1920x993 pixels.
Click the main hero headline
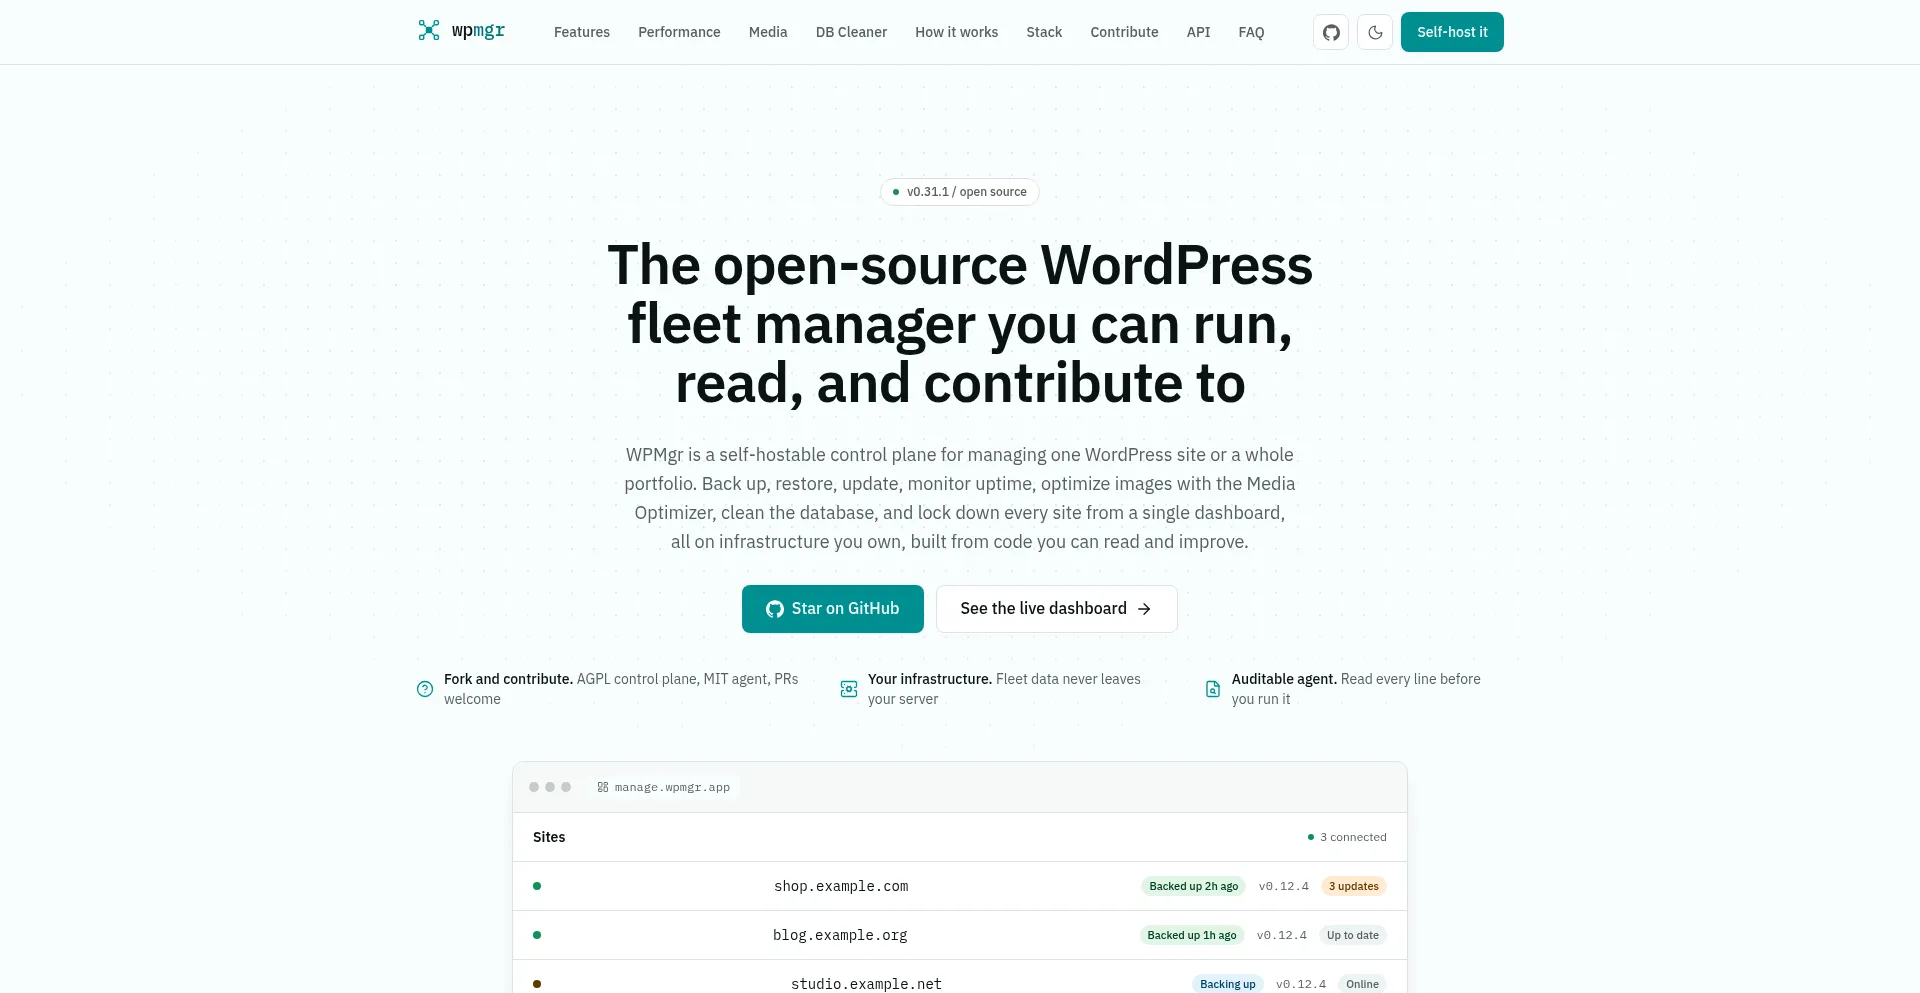pos(960,324)
